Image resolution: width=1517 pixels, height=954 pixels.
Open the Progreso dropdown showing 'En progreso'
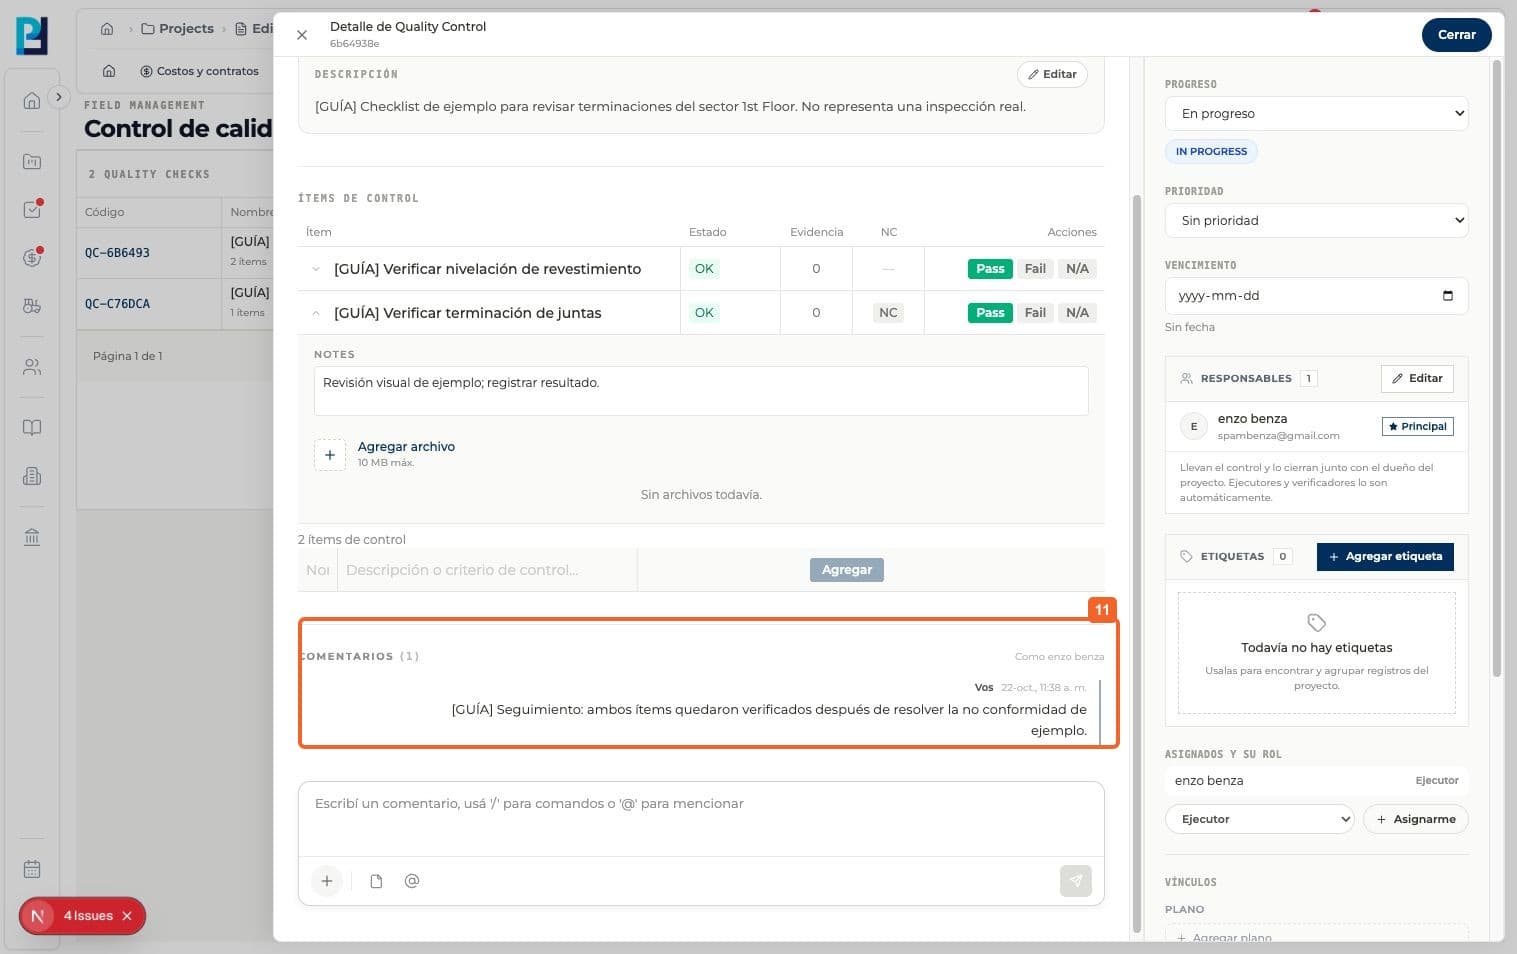pyautogui.click(x=1316, y=113)
